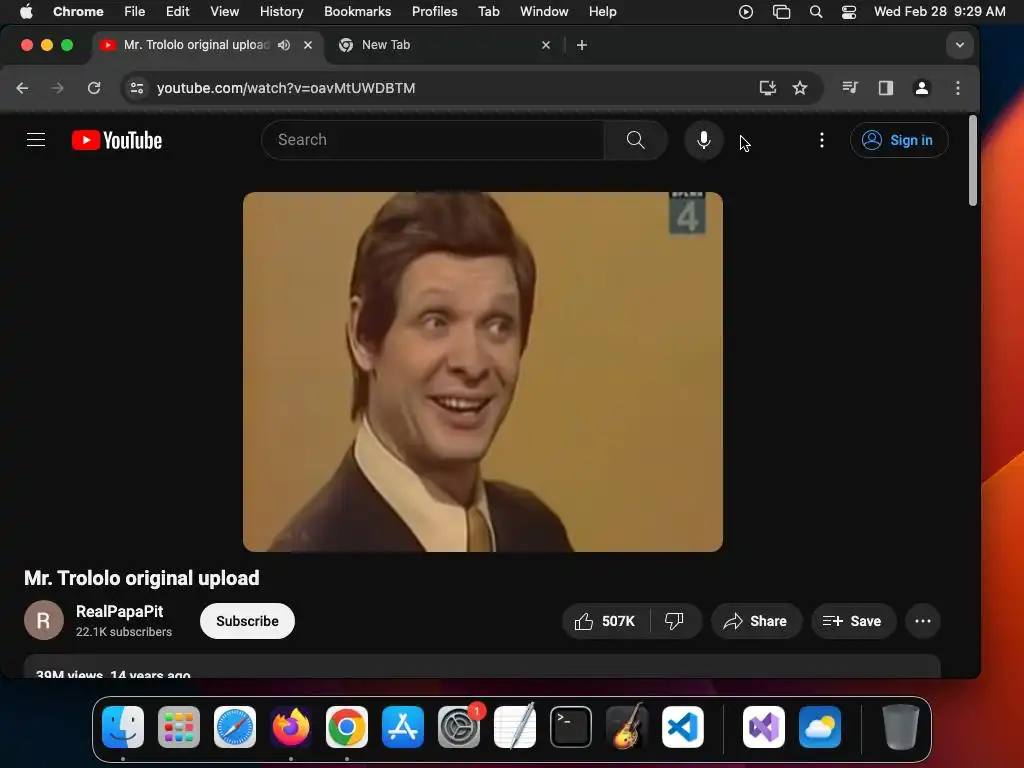The height and width of the screenshot is (768, 1024).
Task: Launch Firefox from the Dock
Action: [291, 727]
